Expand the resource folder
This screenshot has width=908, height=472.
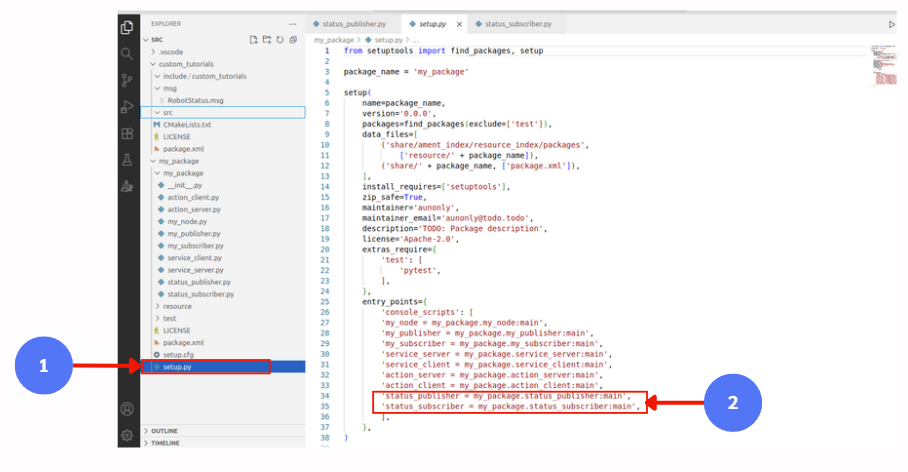coord(177,306)
